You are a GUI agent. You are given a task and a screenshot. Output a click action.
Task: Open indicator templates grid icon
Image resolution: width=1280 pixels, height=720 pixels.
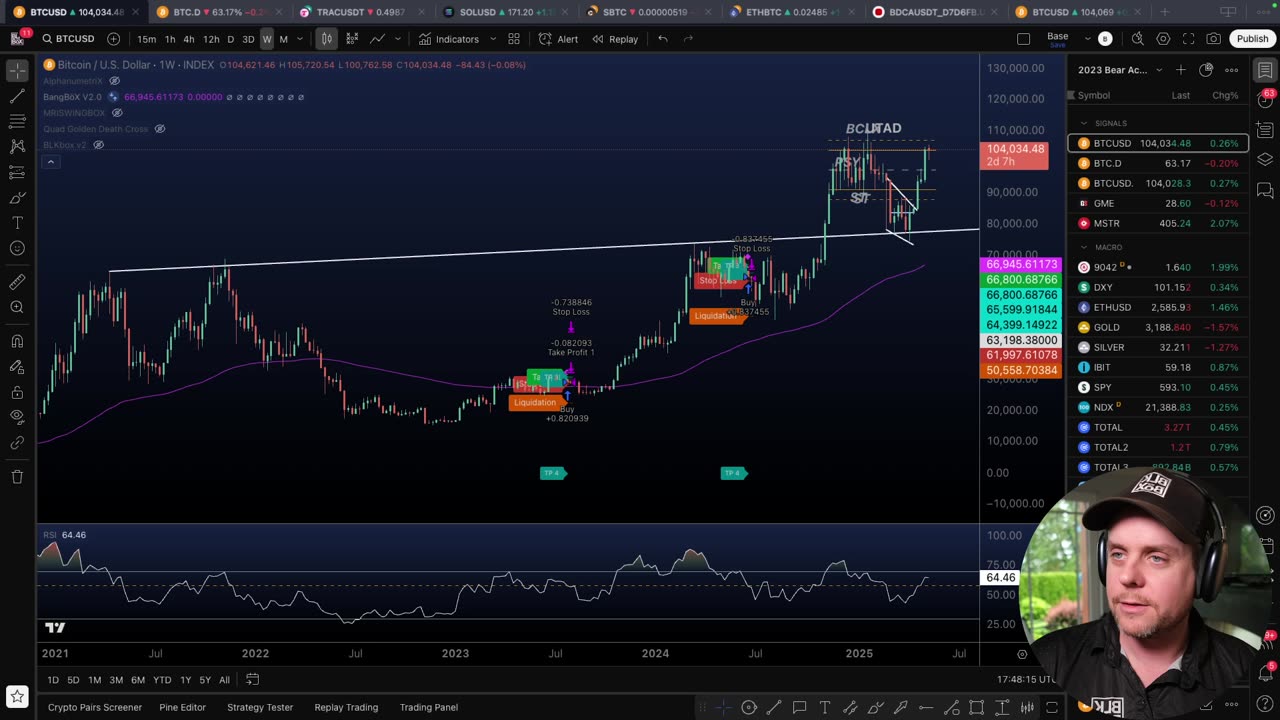pos(514,39)
